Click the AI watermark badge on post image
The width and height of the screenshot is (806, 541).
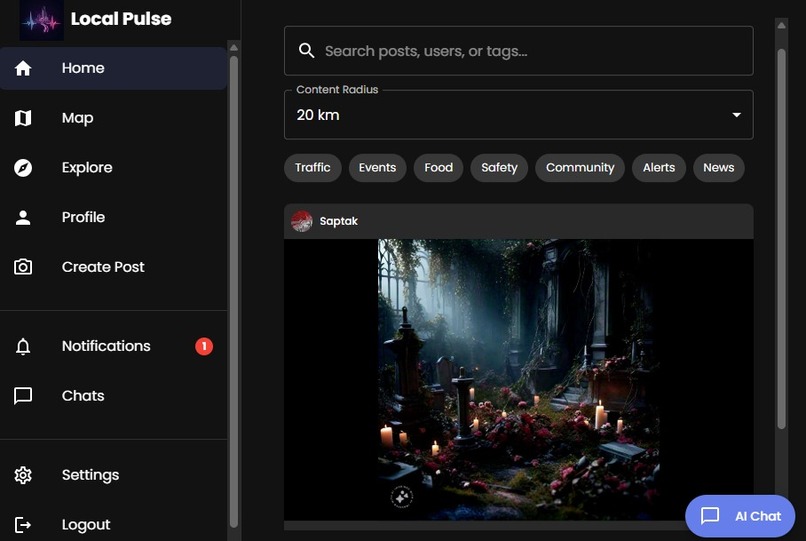click(x=402, y=497)
